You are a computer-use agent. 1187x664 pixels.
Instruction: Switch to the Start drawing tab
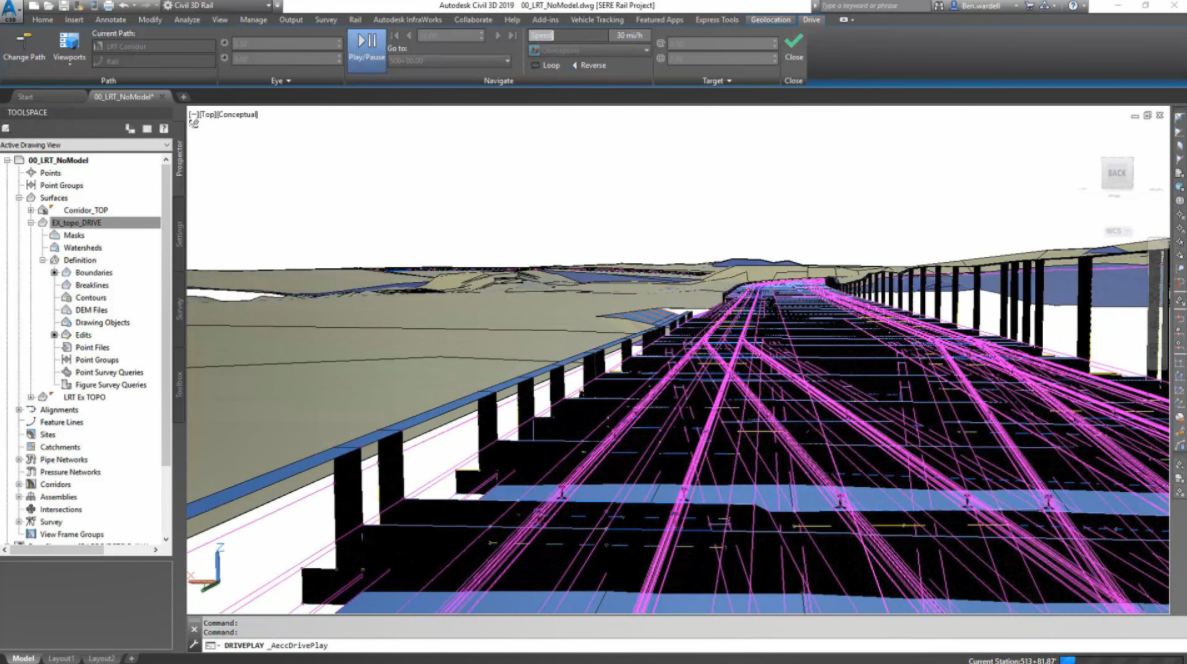click(26, 97)
